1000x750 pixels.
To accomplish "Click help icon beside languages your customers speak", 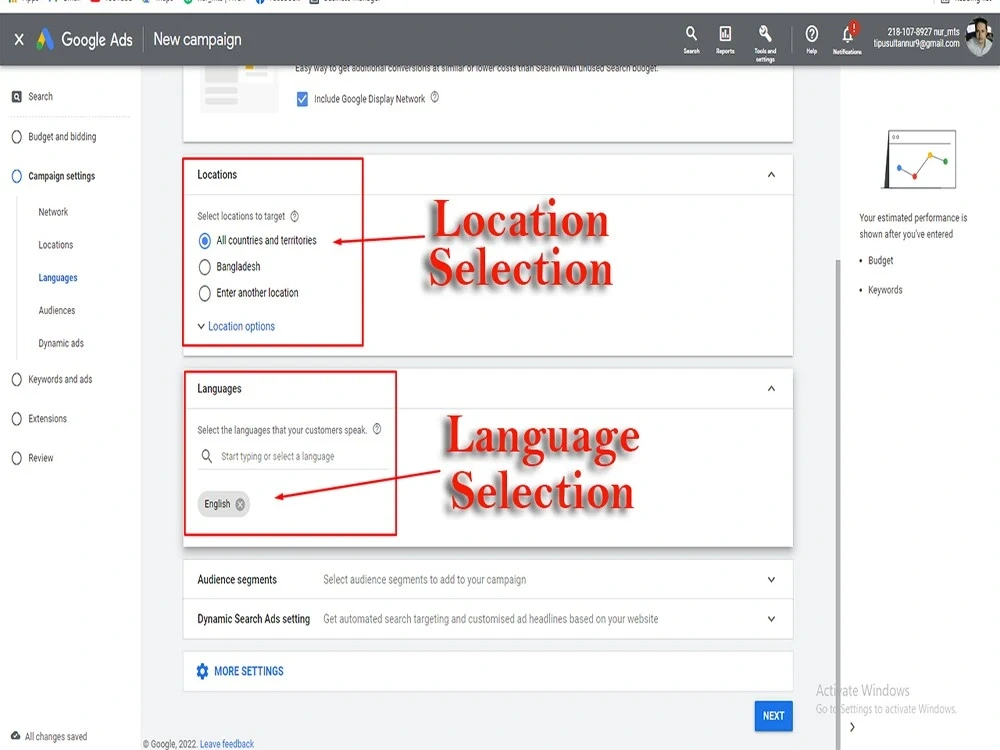I will point(377,429).
